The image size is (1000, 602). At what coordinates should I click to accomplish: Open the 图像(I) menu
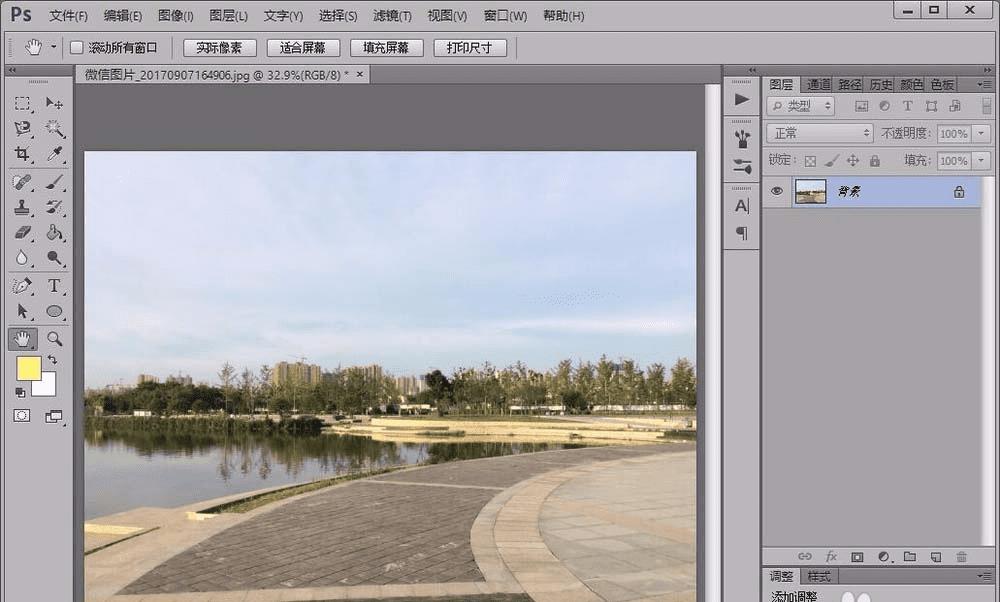pyautogui.click(x=175, y=16)
